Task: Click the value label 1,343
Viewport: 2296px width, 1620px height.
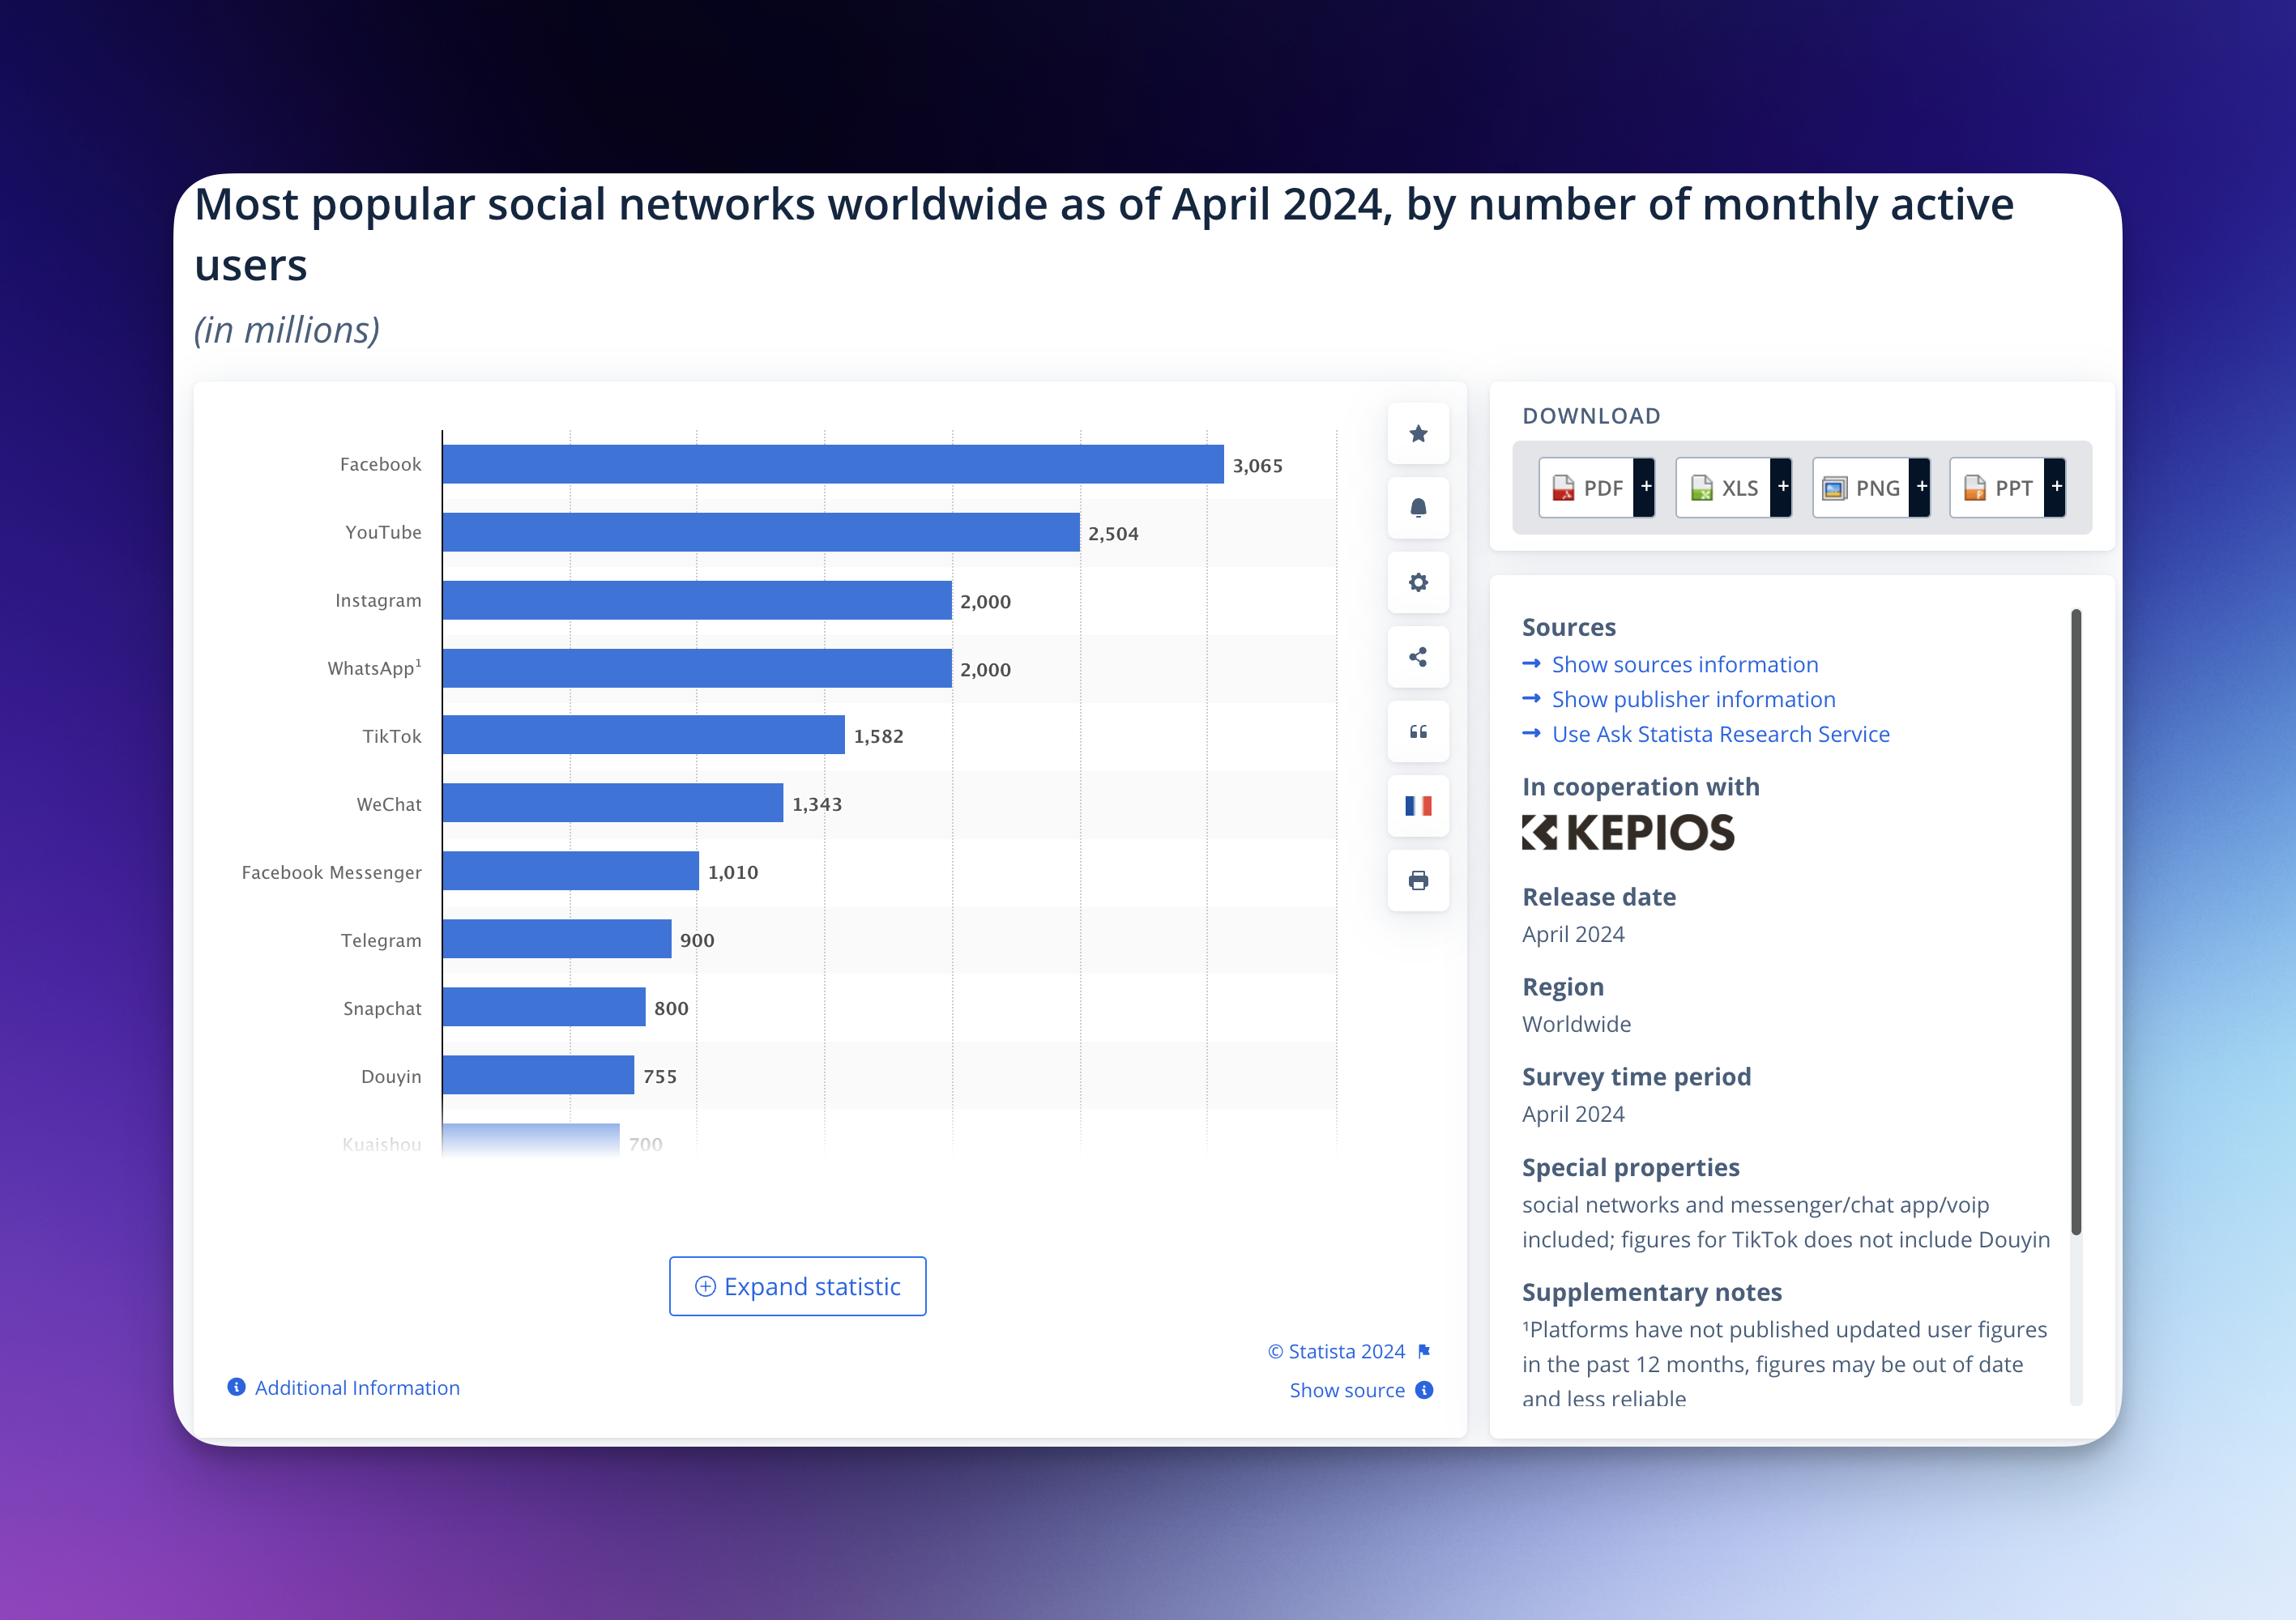Action: [x=817, y=804]
